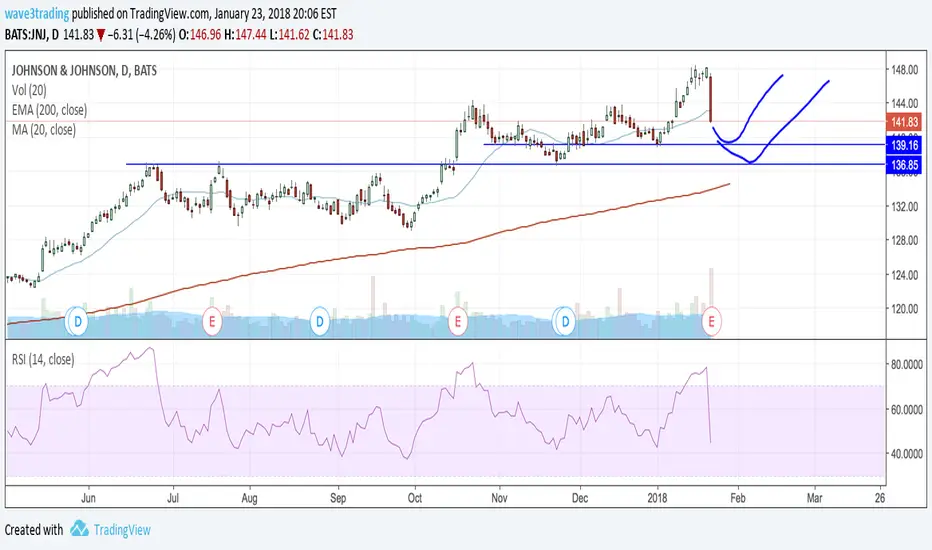Click the earnings E marker in mid-July

(x=212, y=322)
